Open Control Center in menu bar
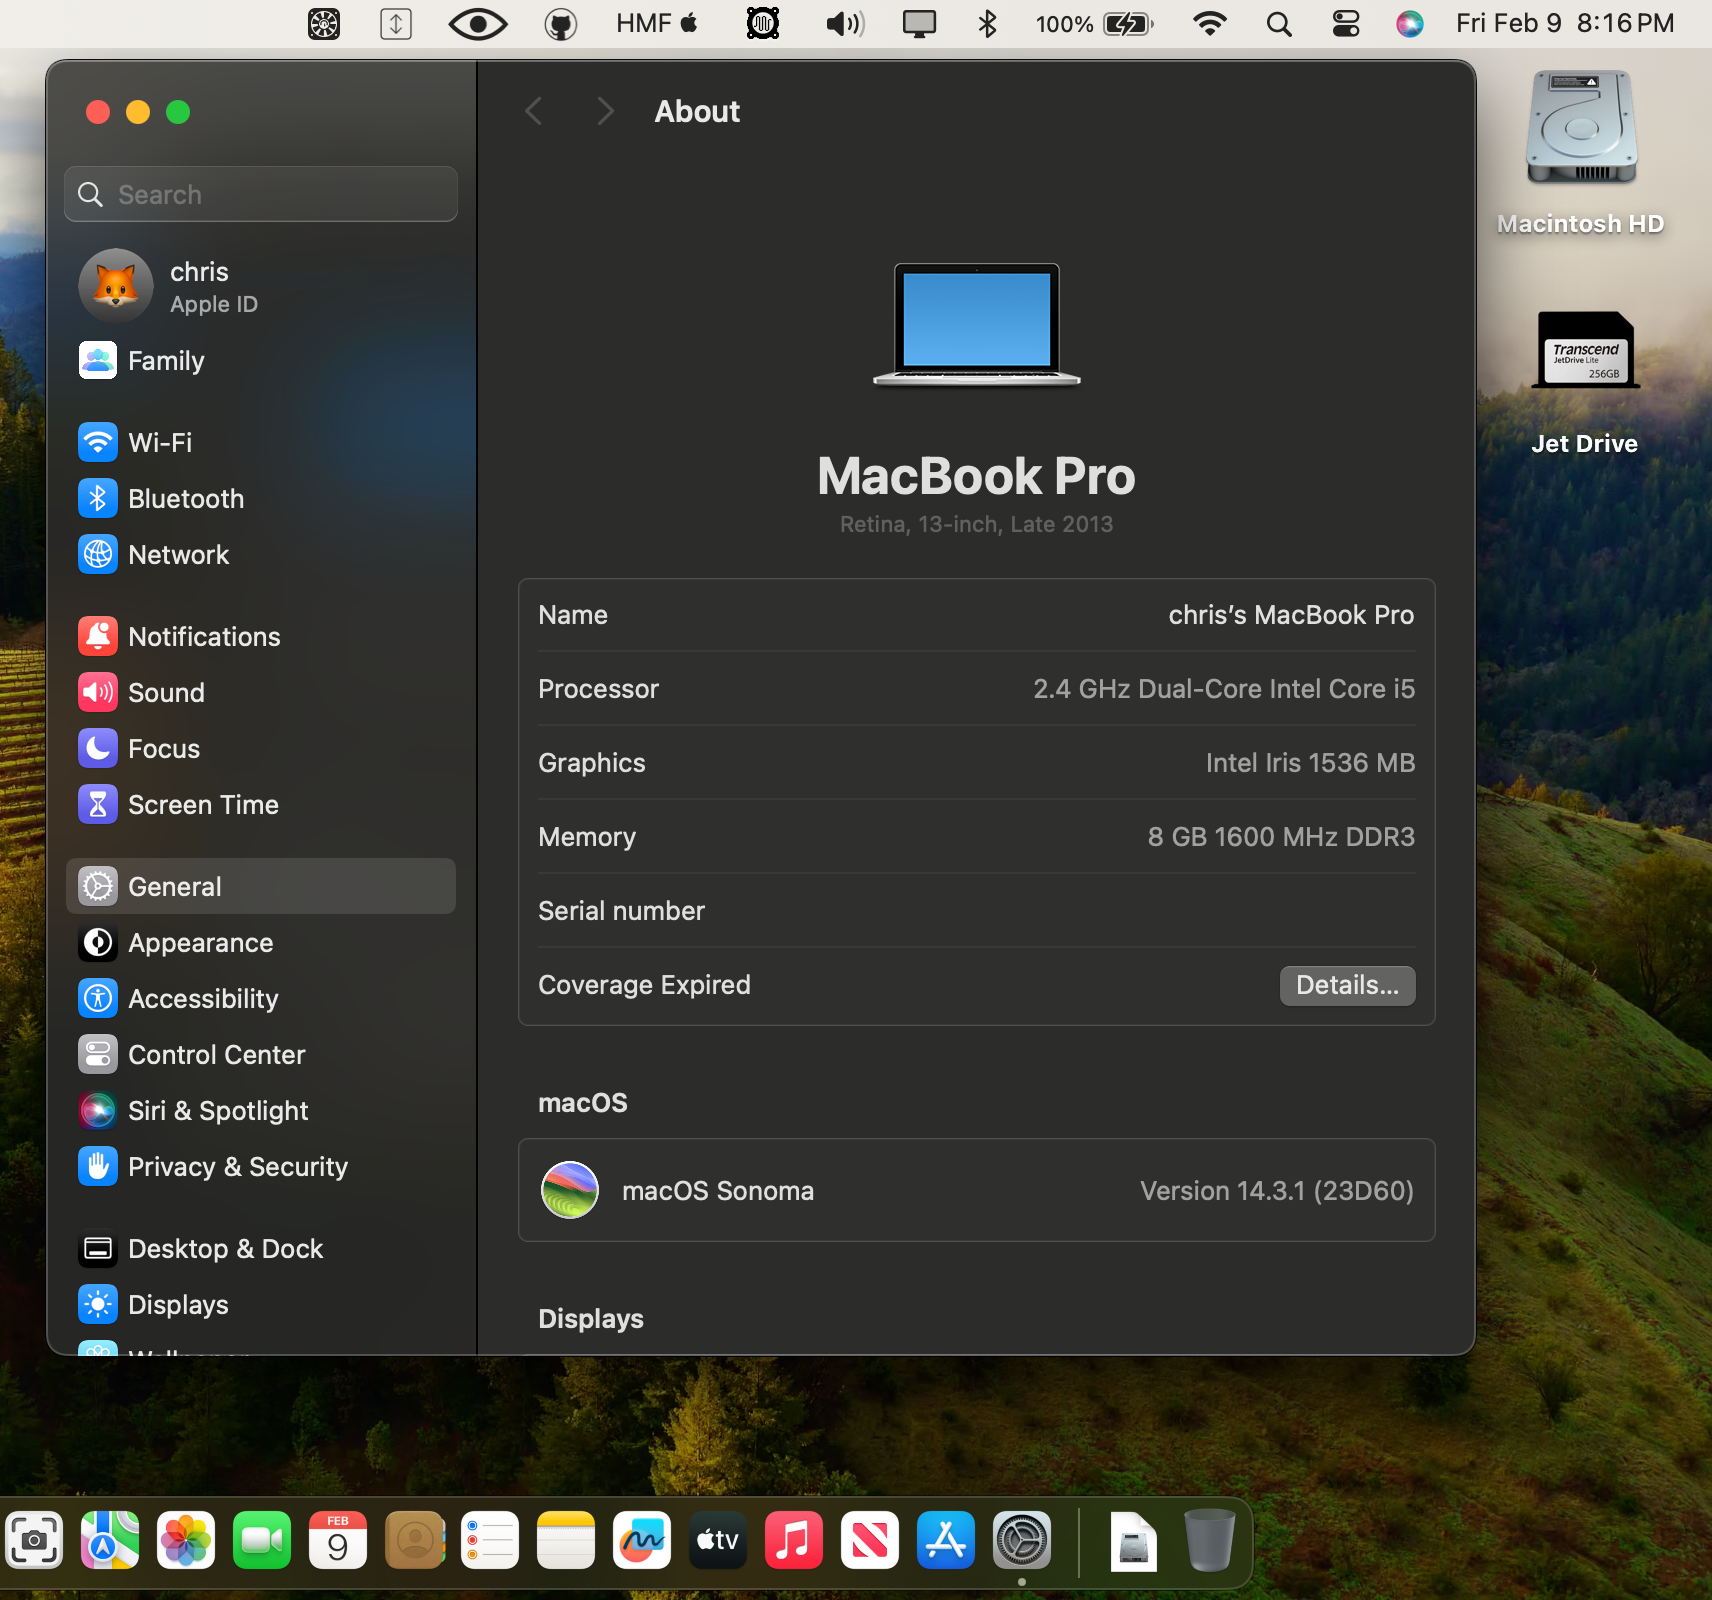1712x1600 pixels. [1346, 24]
